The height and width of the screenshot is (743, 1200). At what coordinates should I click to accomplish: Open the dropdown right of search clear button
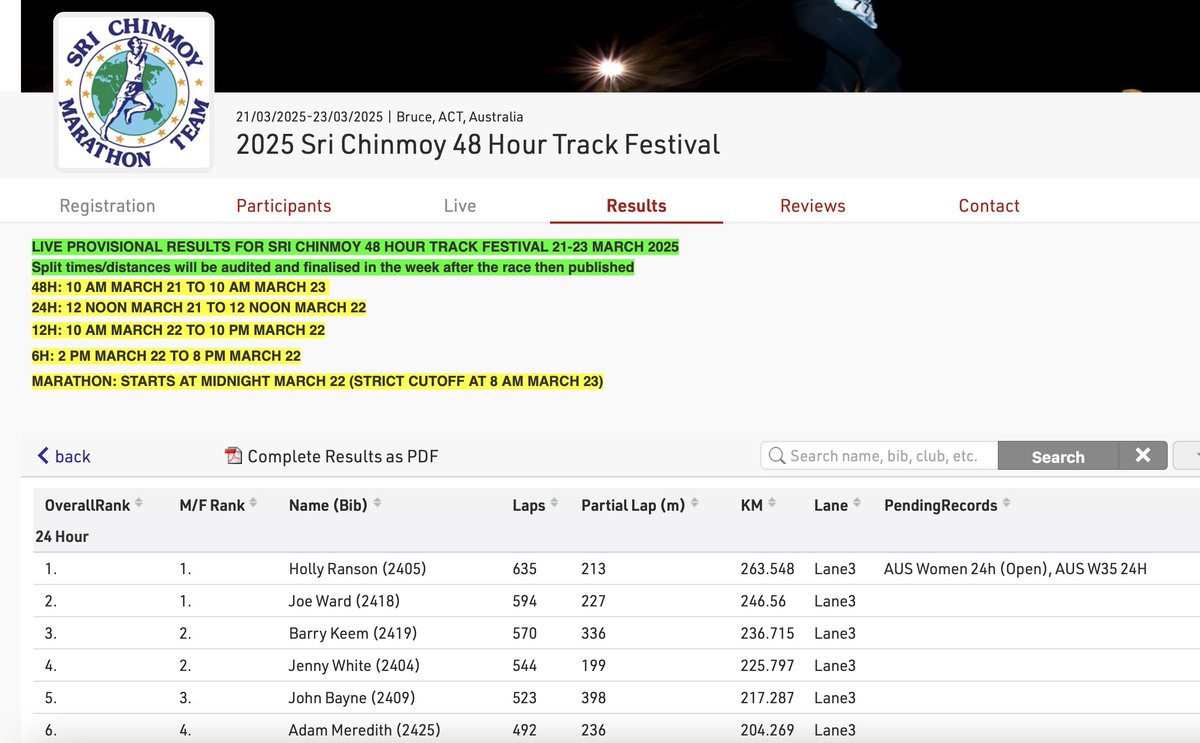coord(1187,456)
